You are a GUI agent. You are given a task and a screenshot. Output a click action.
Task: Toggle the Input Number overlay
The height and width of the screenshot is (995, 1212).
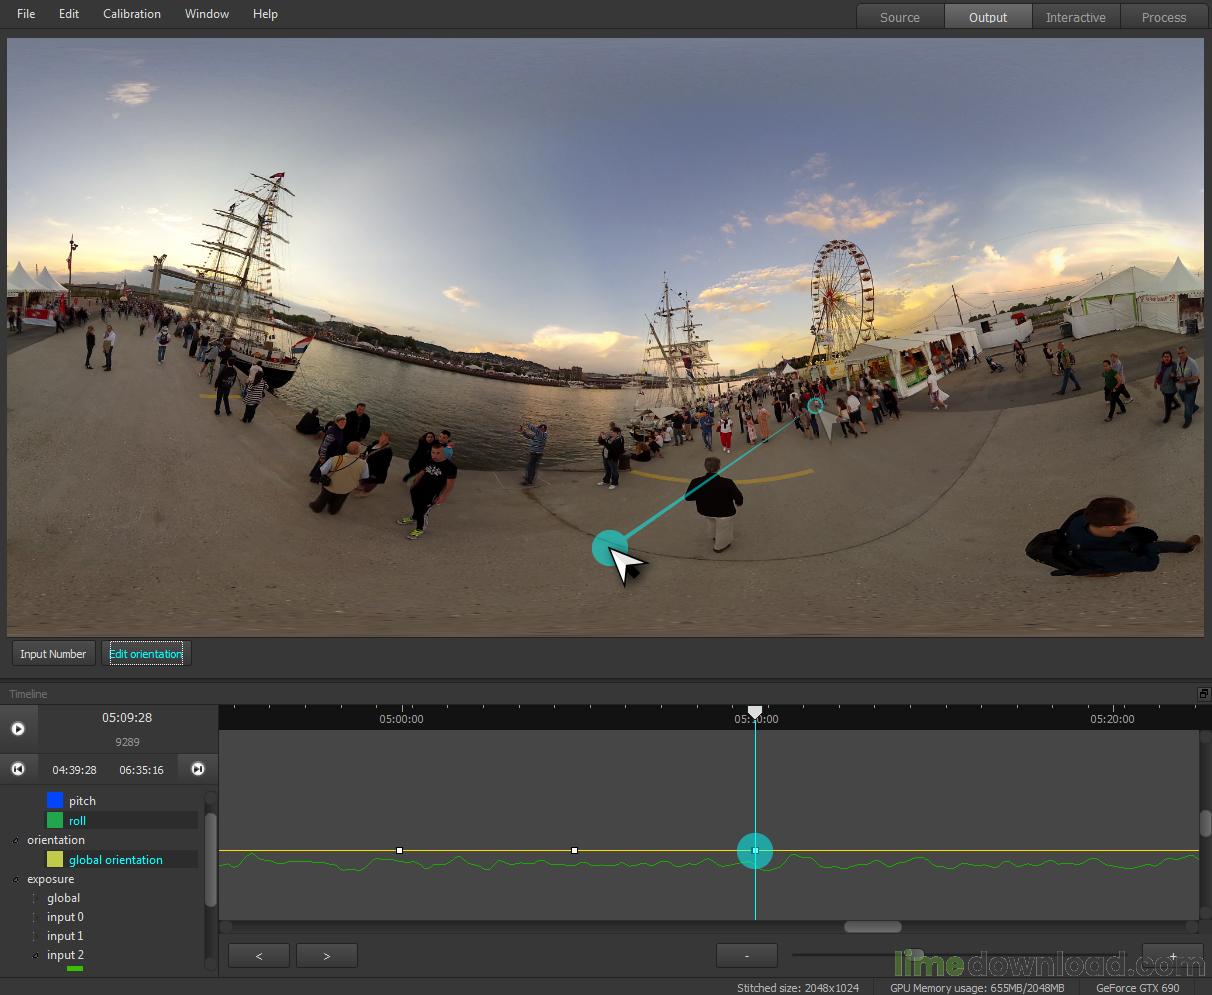pos(53,654)
